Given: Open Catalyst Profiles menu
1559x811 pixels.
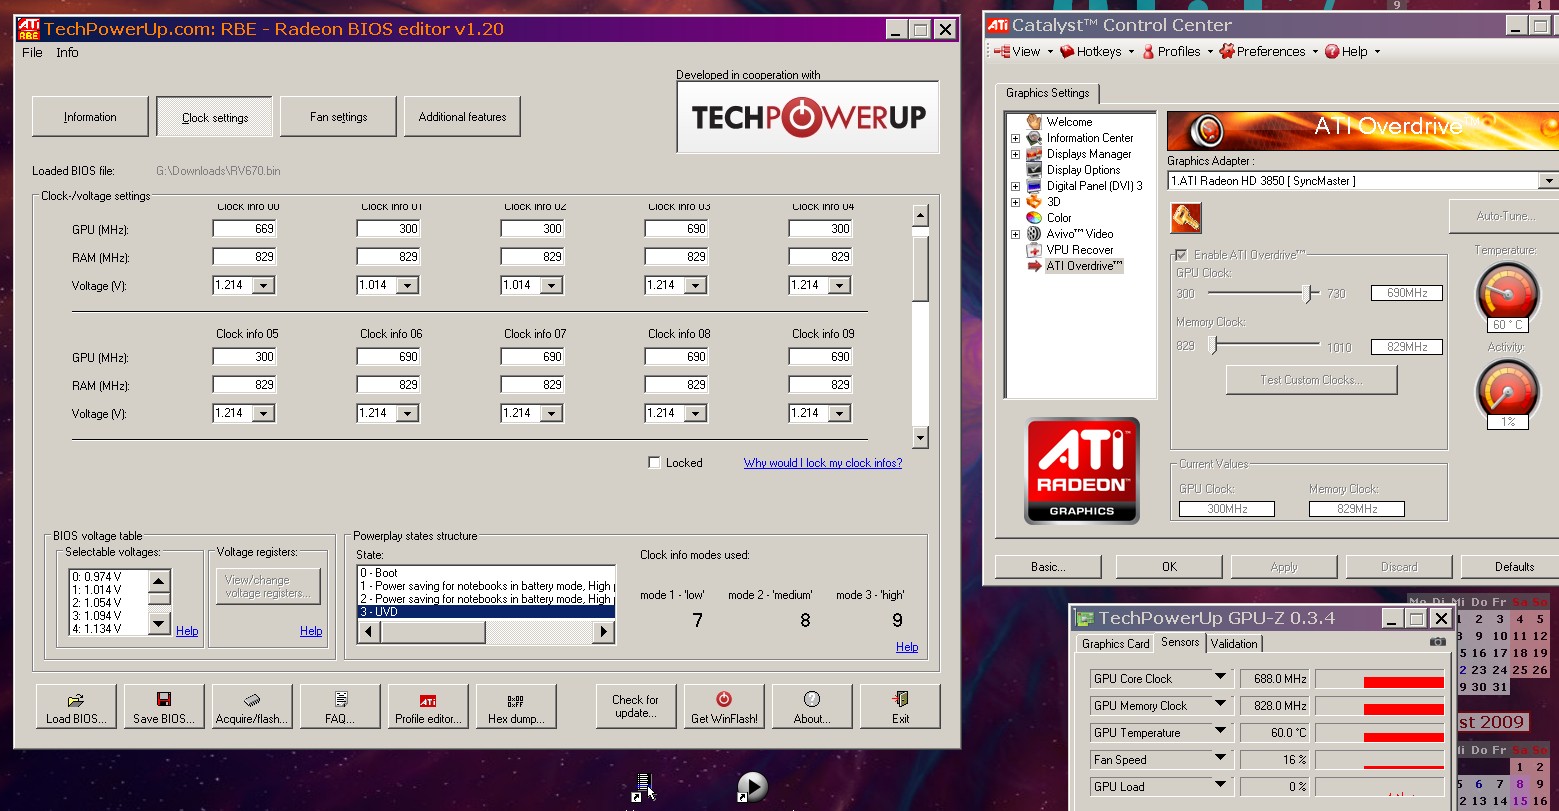Looking at the screenshot, I should pos(1177,51).
